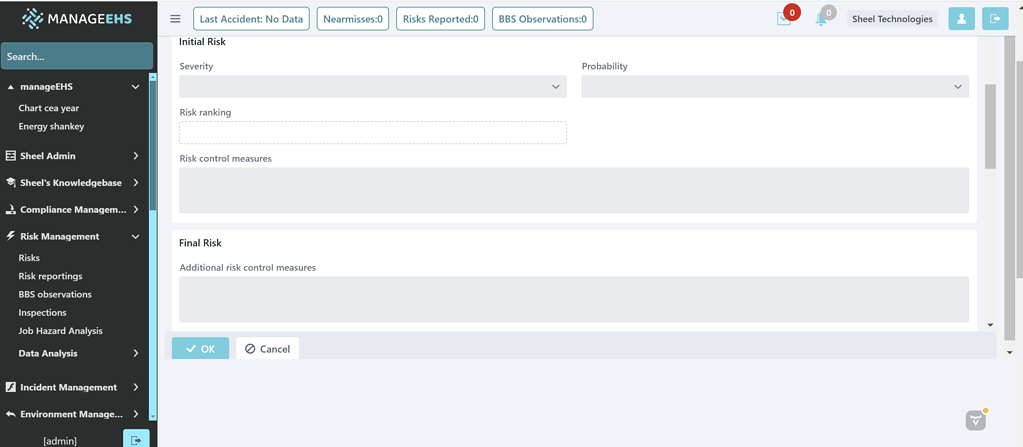This screenshot has width=1023, height=447.
Task: Click Last Accident: No Data badge
Action: pos(251,19)
